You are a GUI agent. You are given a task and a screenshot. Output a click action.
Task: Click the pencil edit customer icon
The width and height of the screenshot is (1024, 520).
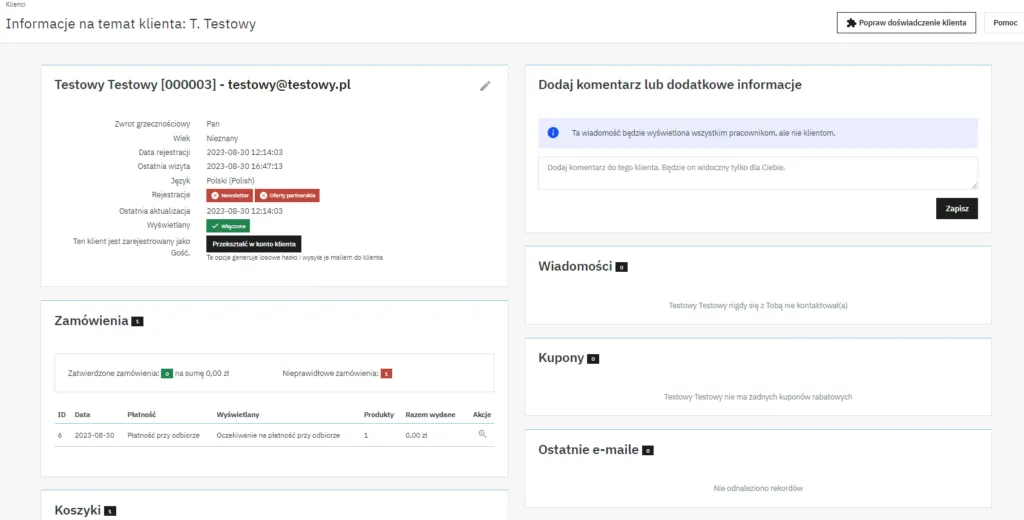(x=485, y=86)
